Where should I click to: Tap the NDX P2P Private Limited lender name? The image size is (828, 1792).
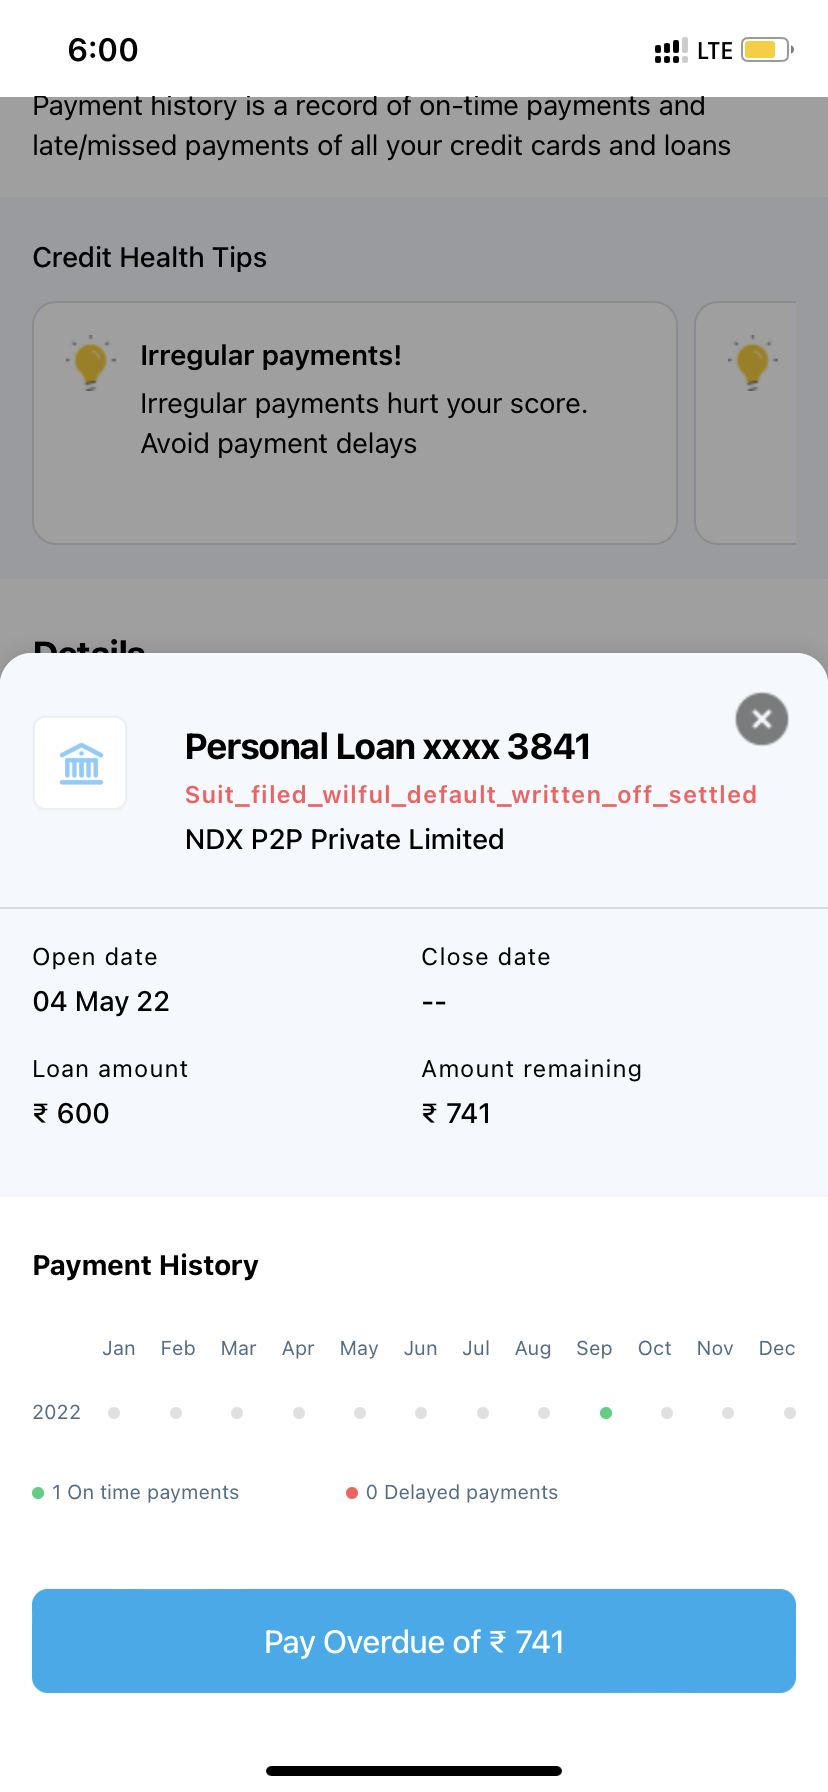pos(345,840)
